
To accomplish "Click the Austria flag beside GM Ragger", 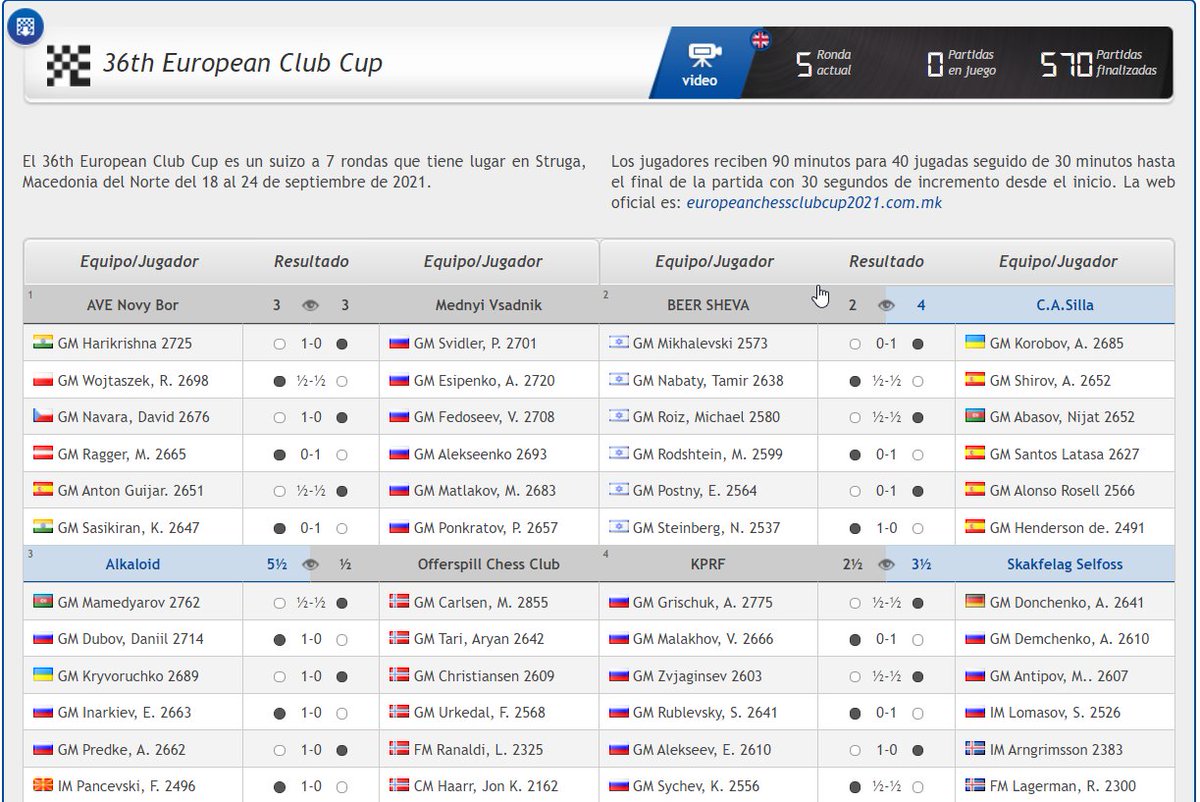I will click(42, 453).
